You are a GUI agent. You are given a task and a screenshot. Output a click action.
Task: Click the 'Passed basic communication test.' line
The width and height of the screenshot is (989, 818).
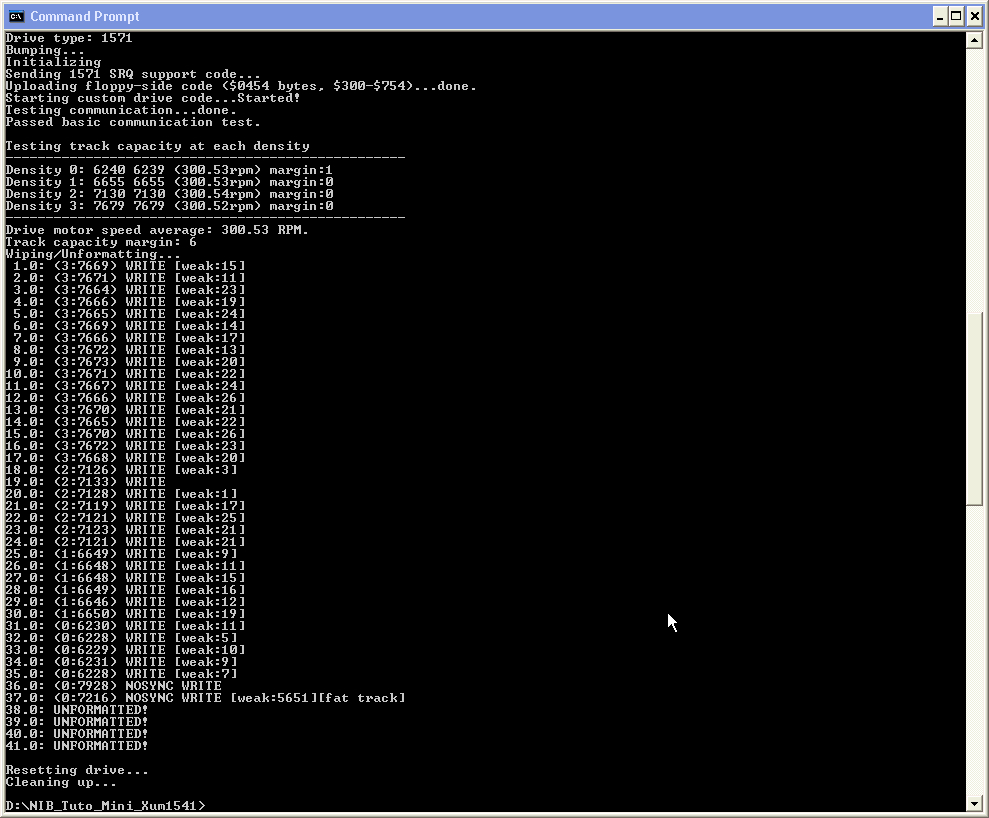132,122
